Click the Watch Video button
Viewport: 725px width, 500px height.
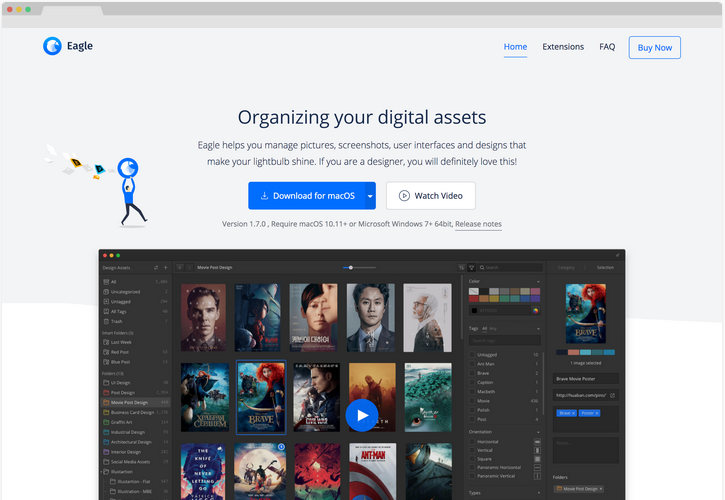tap(430, 196)
